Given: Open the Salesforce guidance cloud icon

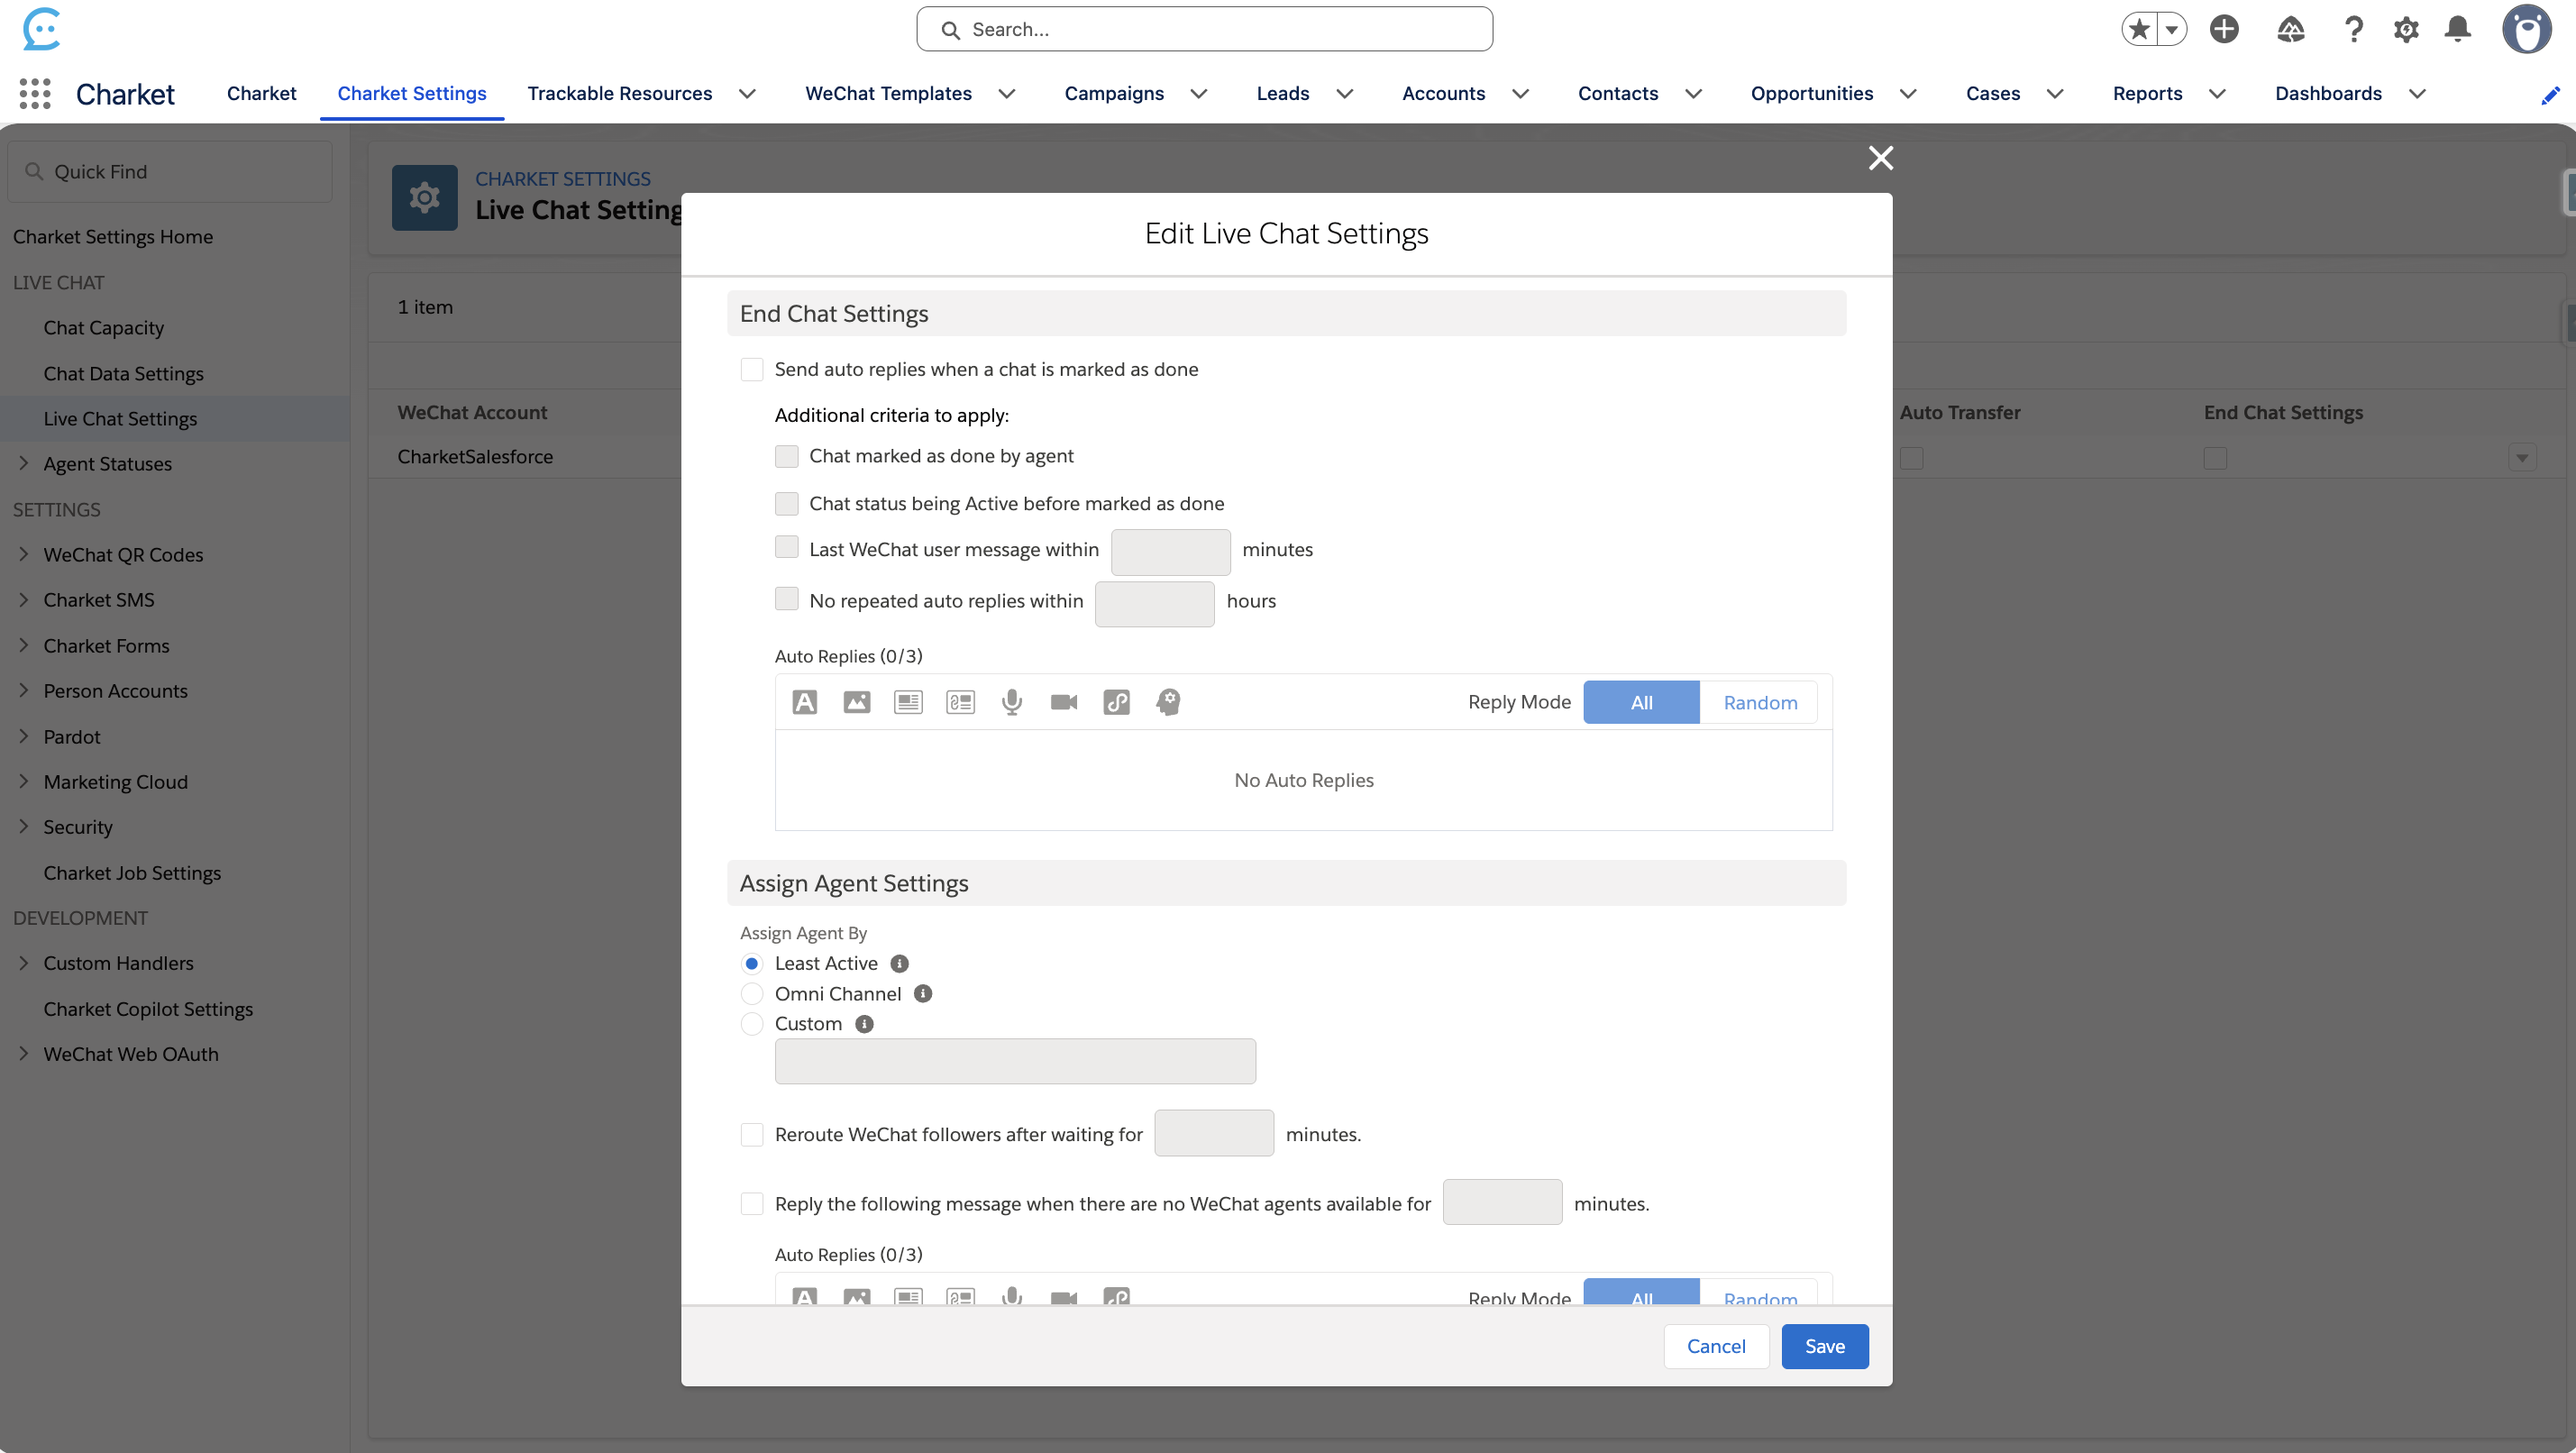Looking at the screenshot, I should 2291,29.
